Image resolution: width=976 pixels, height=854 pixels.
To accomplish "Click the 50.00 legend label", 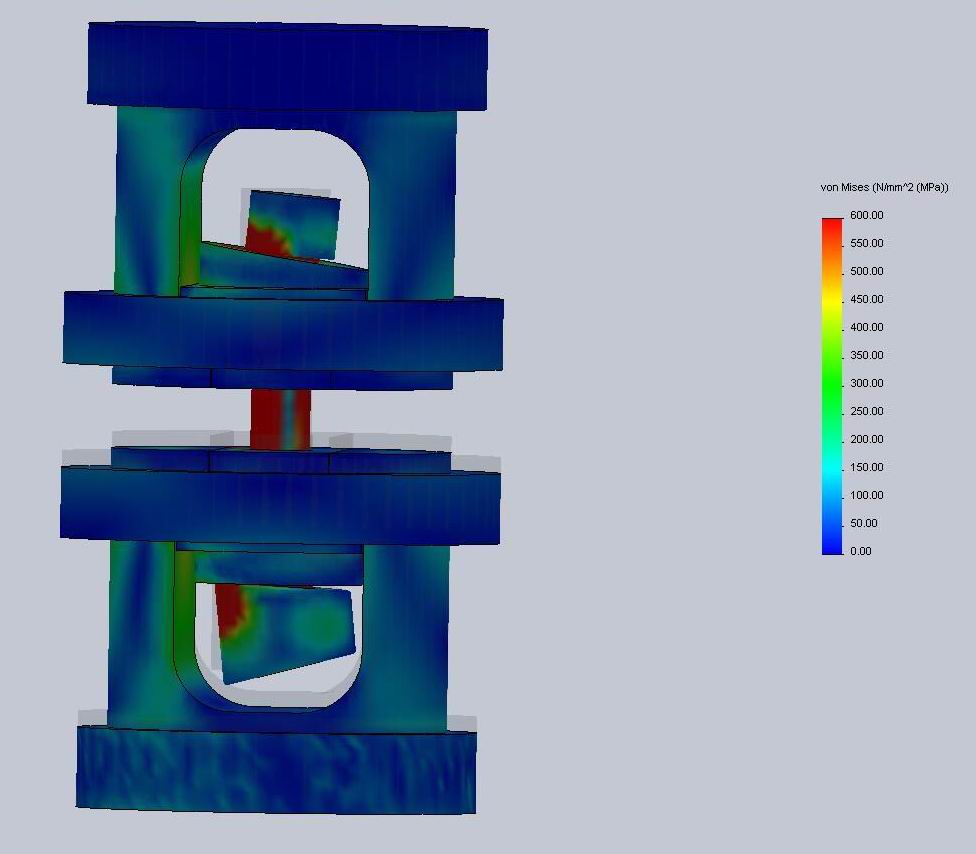I will 863,524.
